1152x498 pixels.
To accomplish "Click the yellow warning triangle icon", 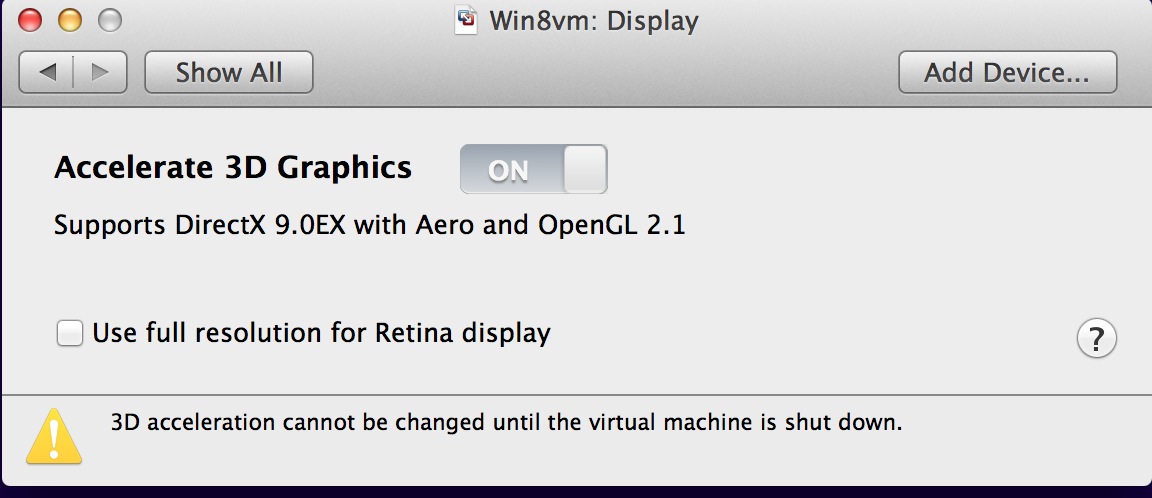I will (54, 437).
